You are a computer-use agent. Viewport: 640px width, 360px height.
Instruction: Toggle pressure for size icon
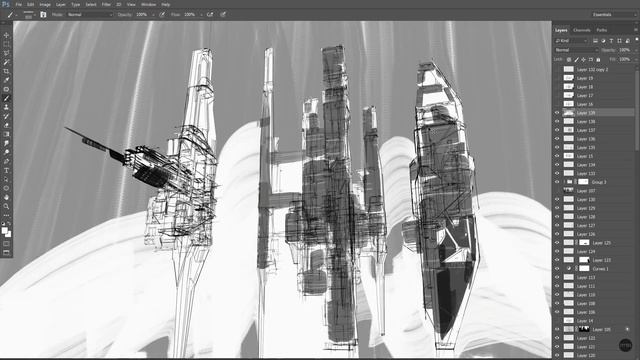pos(223,15)
